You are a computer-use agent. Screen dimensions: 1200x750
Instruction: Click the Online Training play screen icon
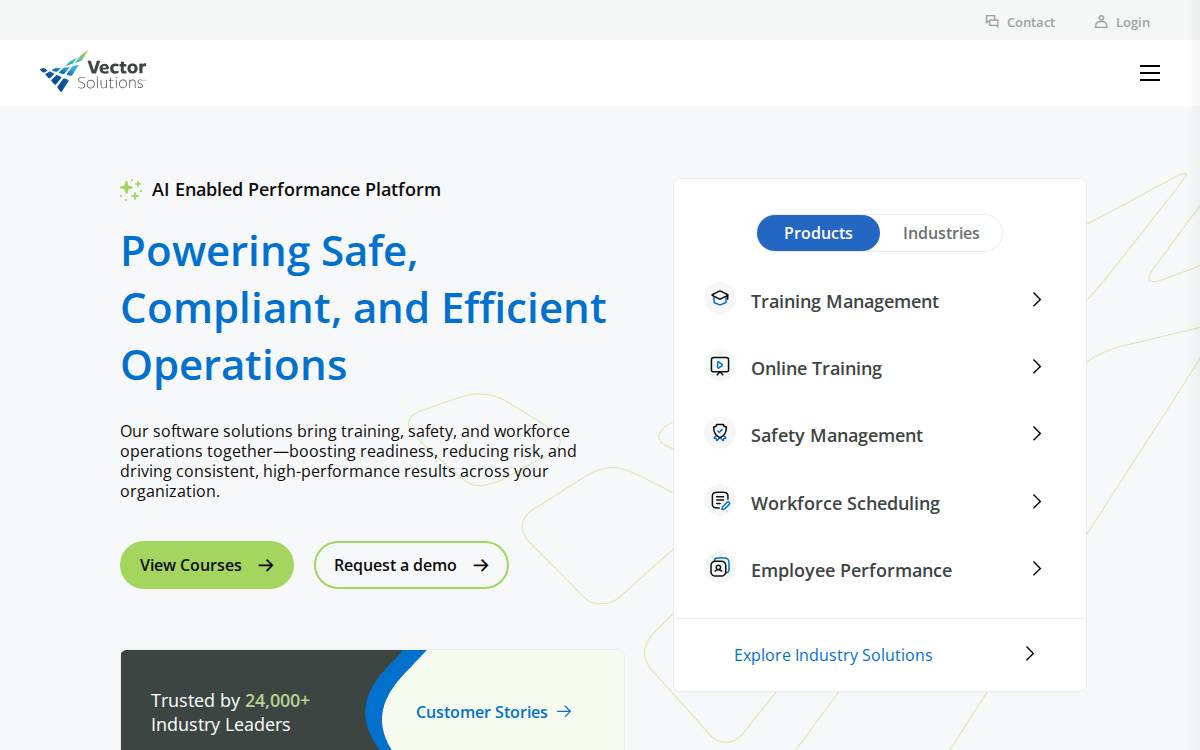(x=720, y=366)
